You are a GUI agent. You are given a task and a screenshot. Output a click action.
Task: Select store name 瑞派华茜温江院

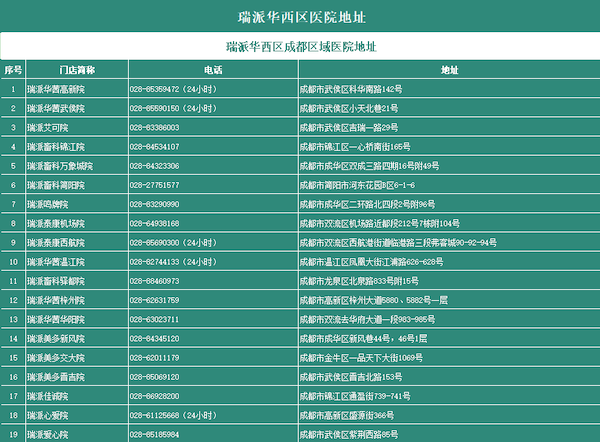pyautogui.click(x=56, y=262)
